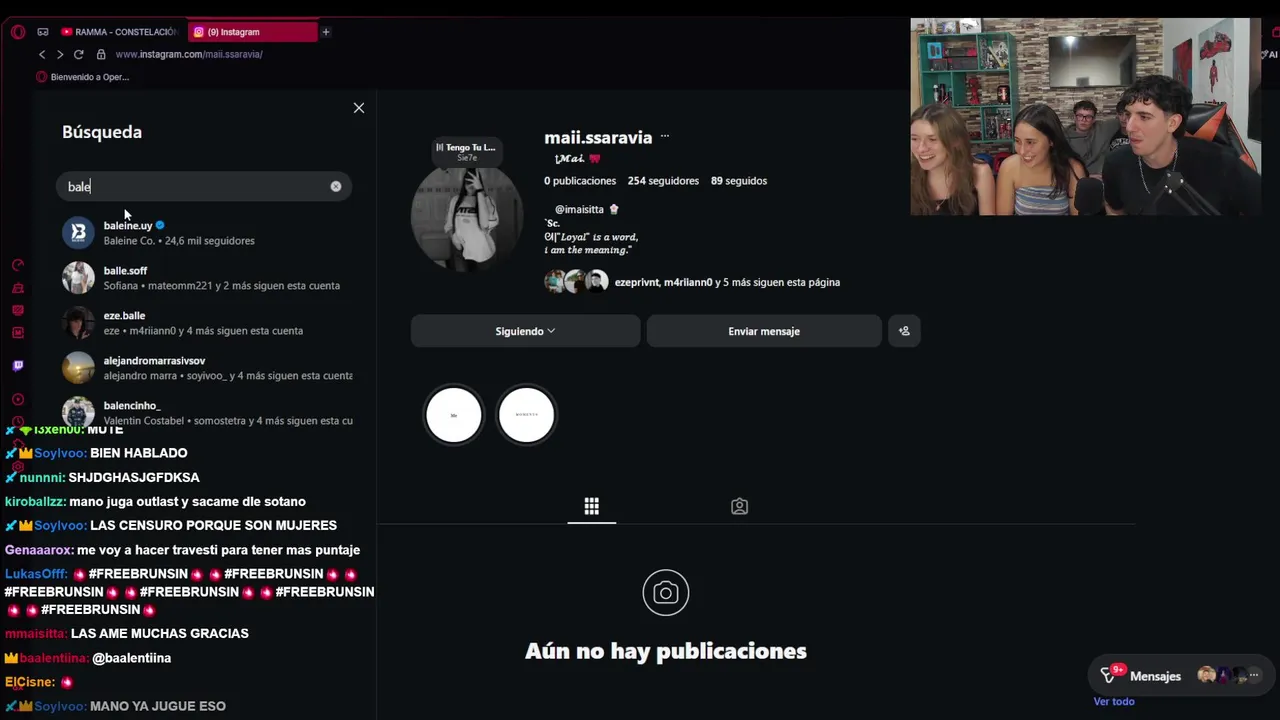Go forward with the browser forward arrow
The height and width of the screenshot is (720, 1280).
60,54
